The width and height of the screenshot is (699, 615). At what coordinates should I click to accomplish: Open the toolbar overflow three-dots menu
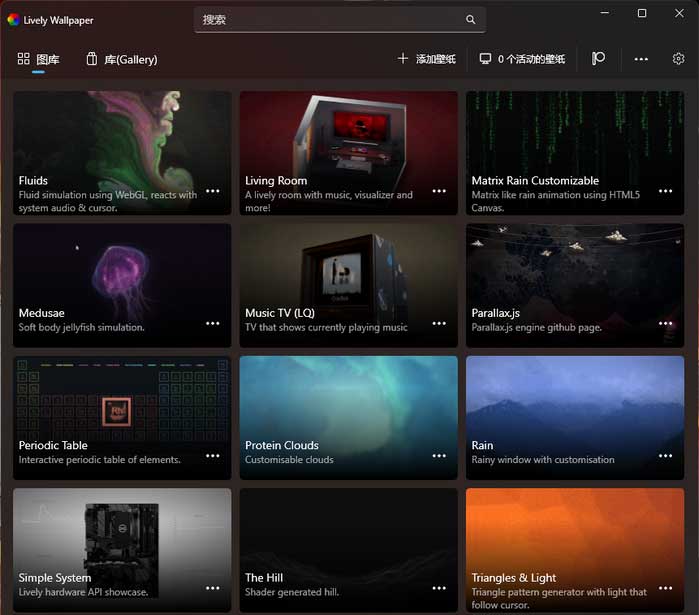[641, 59]
